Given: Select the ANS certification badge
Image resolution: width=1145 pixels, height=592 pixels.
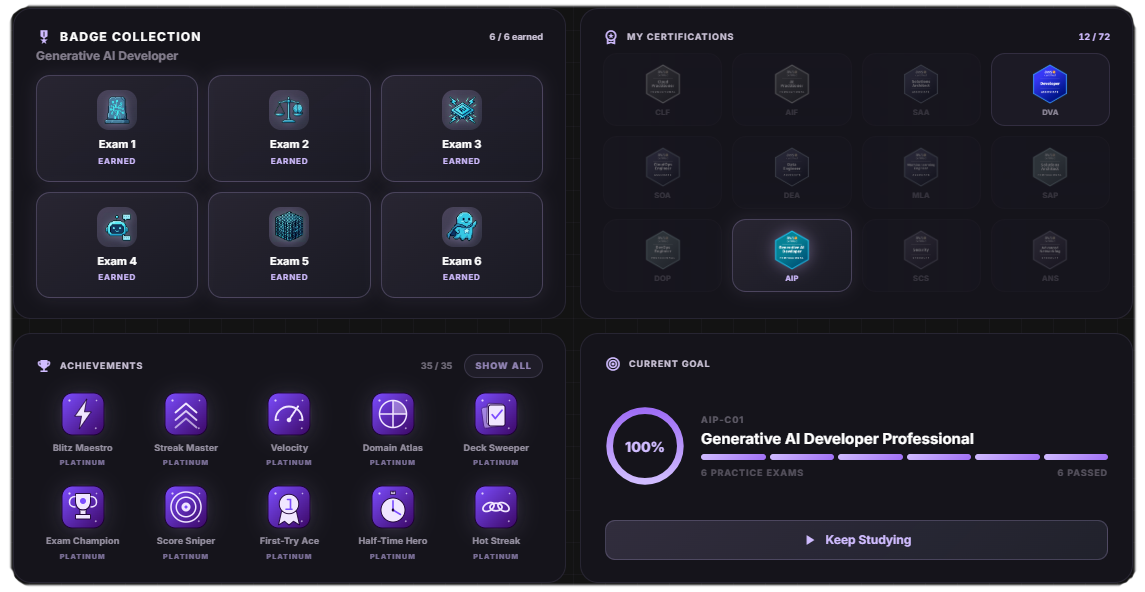Looking at the screenshot, I should 1050,255.
